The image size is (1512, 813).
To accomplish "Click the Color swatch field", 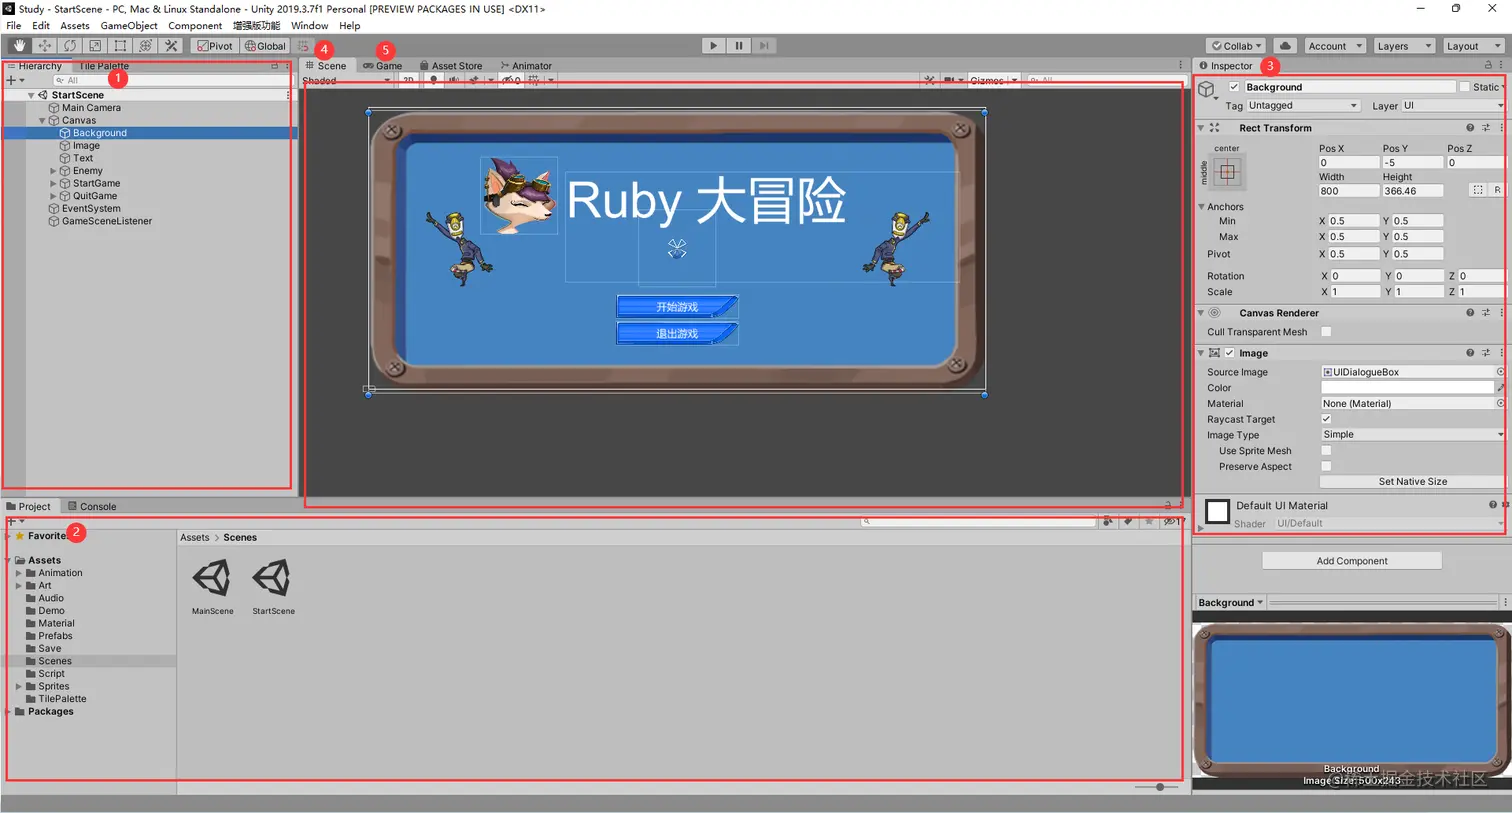I will point(1407,388).
